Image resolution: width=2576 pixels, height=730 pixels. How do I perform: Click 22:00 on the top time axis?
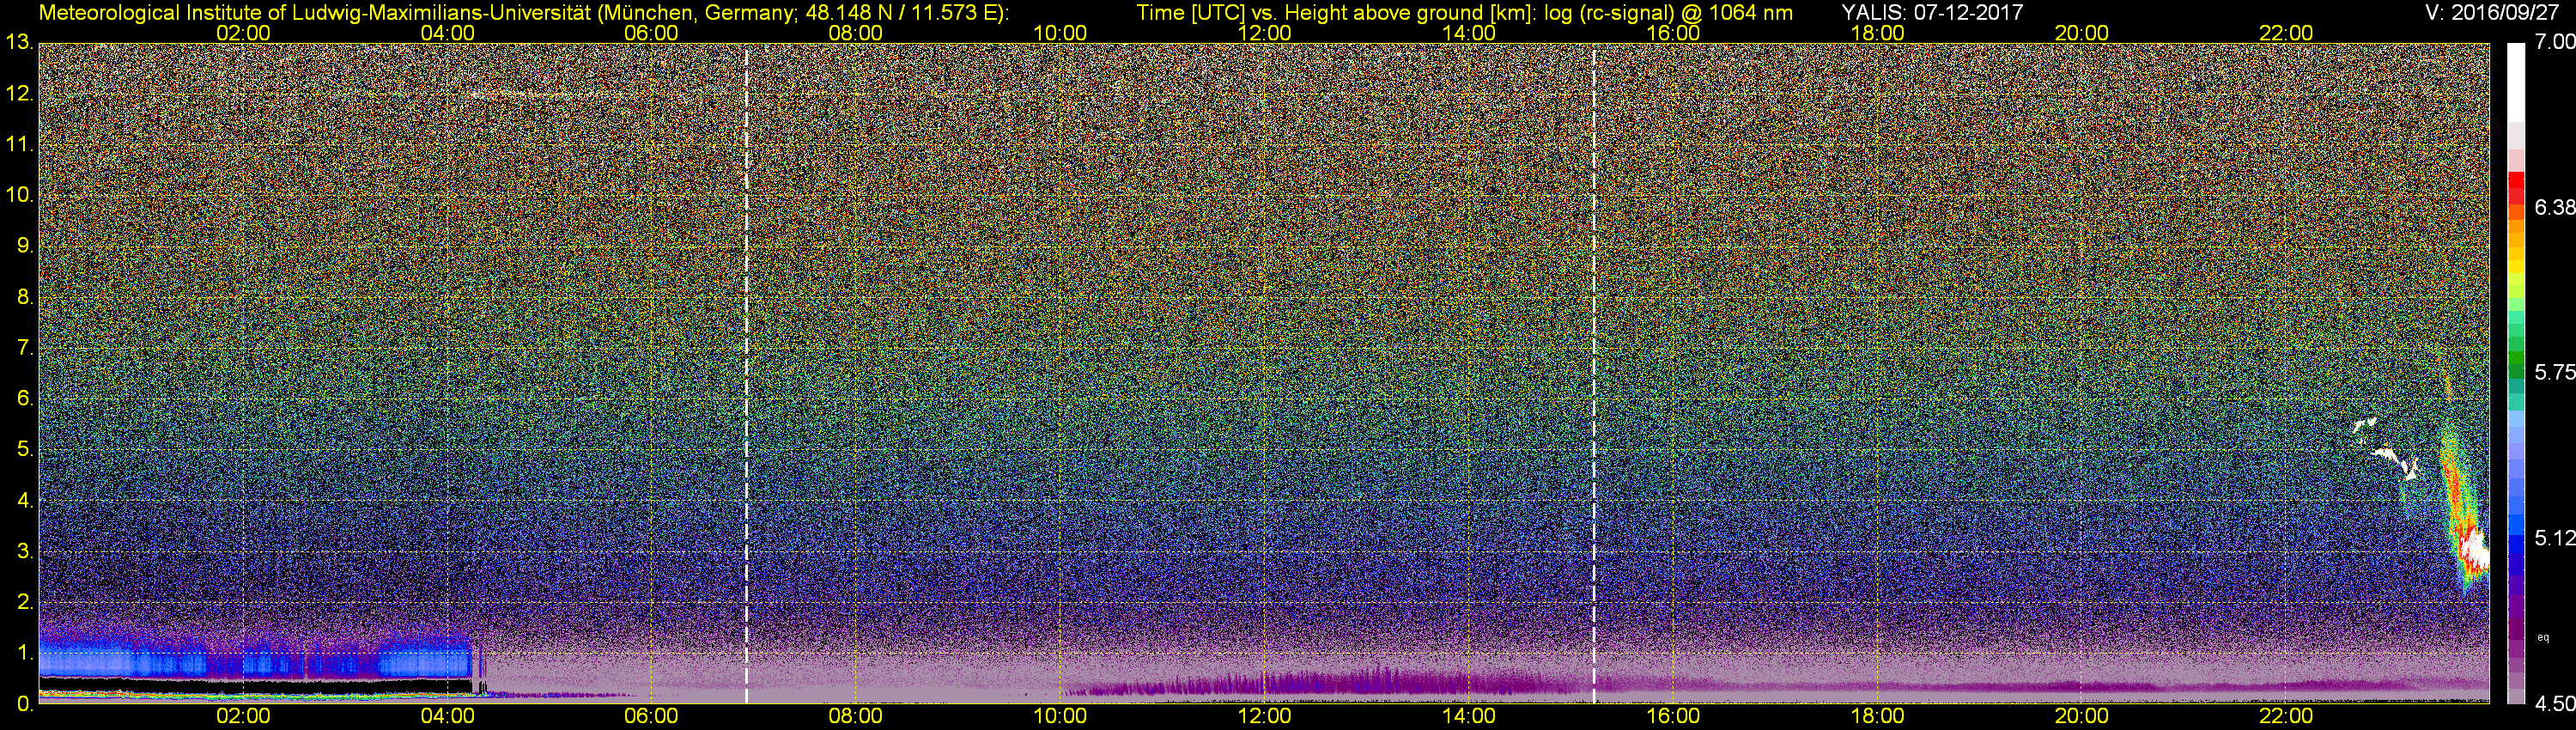click(2286, 33)
